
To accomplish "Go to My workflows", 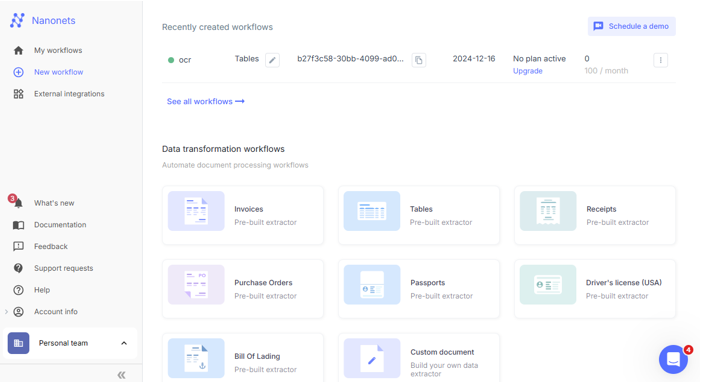I will [58, 50].
